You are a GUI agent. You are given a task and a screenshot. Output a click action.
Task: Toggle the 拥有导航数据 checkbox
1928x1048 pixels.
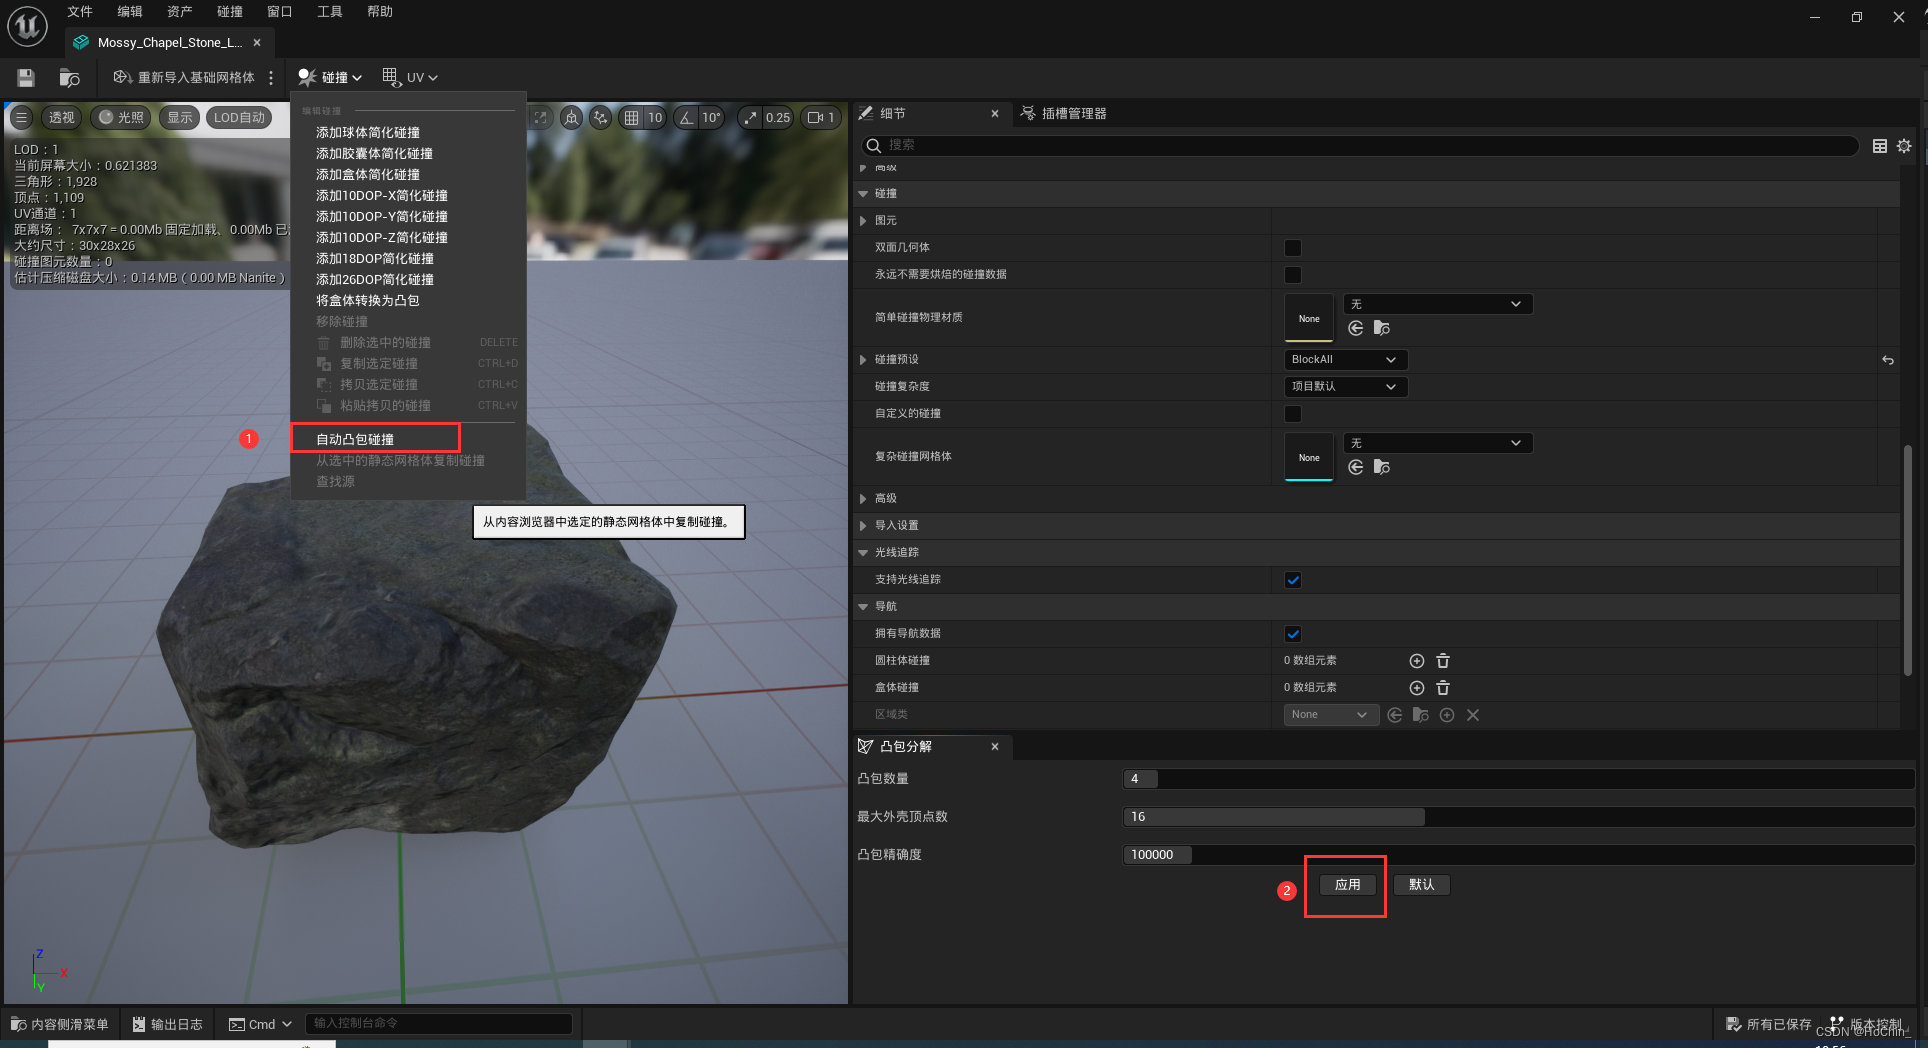(1292, 632)
